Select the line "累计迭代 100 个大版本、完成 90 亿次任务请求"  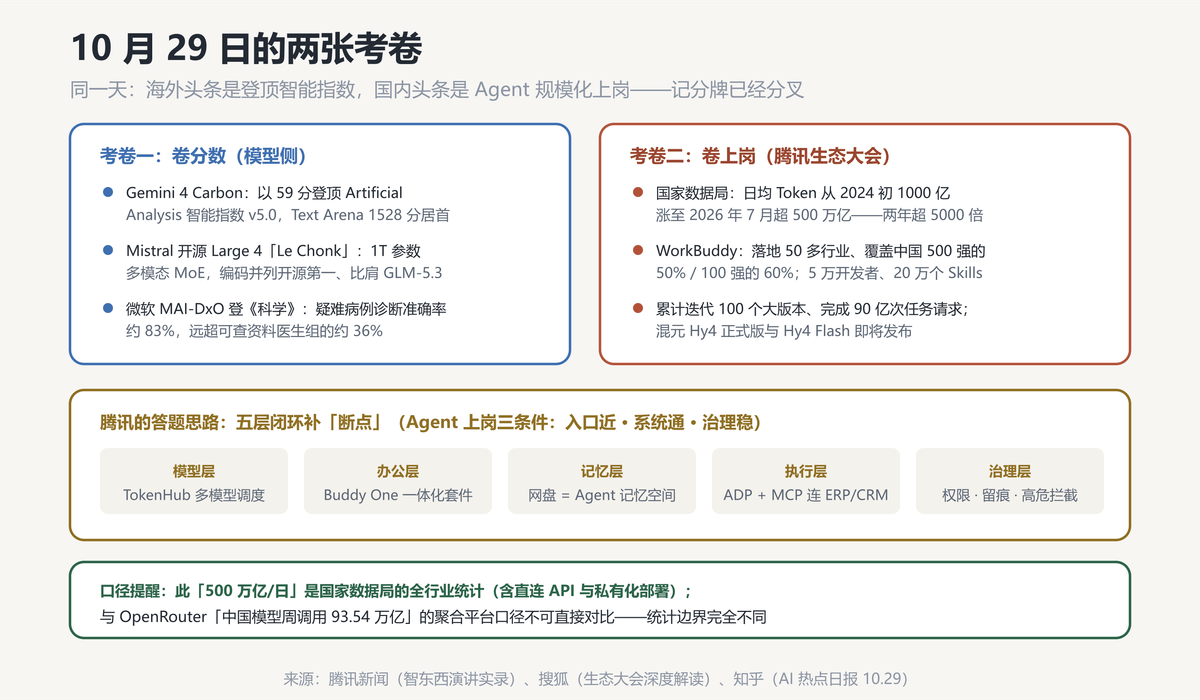[x=812, y=309]
